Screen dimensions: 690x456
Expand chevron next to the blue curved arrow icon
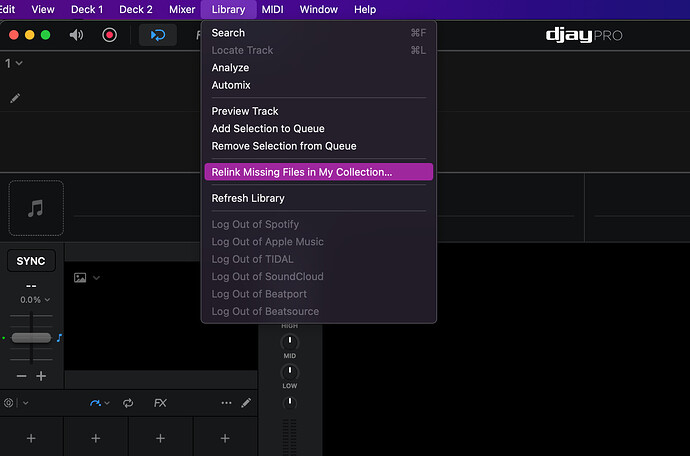107,403
